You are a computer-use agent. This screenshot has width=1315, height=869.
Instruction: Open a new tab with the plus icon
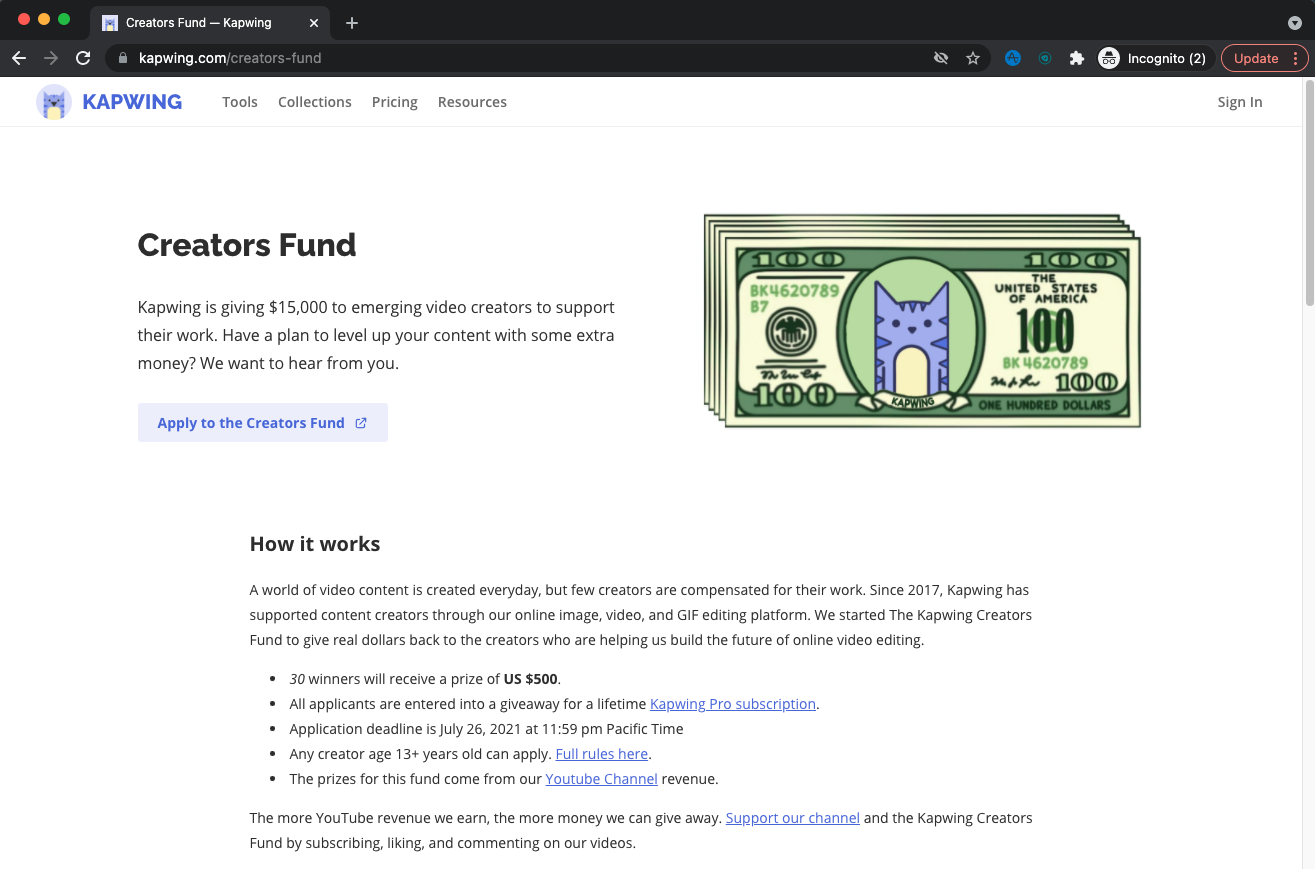pyautogui.click(x=352, y=22)
